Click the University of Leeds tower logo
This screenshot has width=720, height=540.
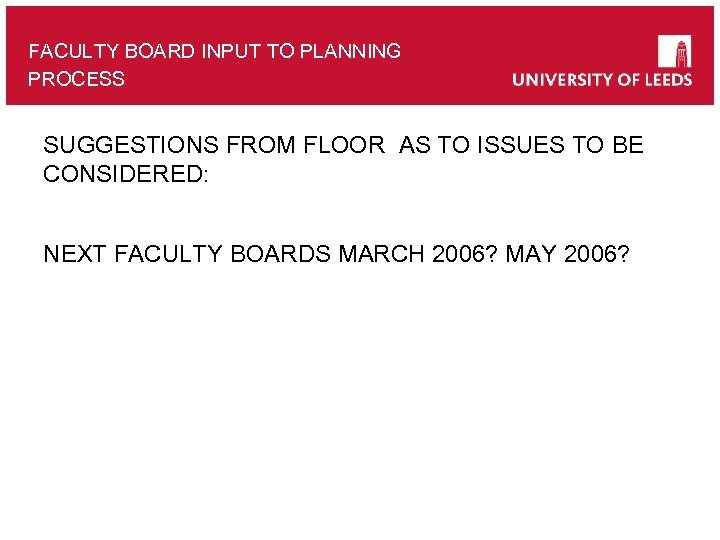[675, 51]
